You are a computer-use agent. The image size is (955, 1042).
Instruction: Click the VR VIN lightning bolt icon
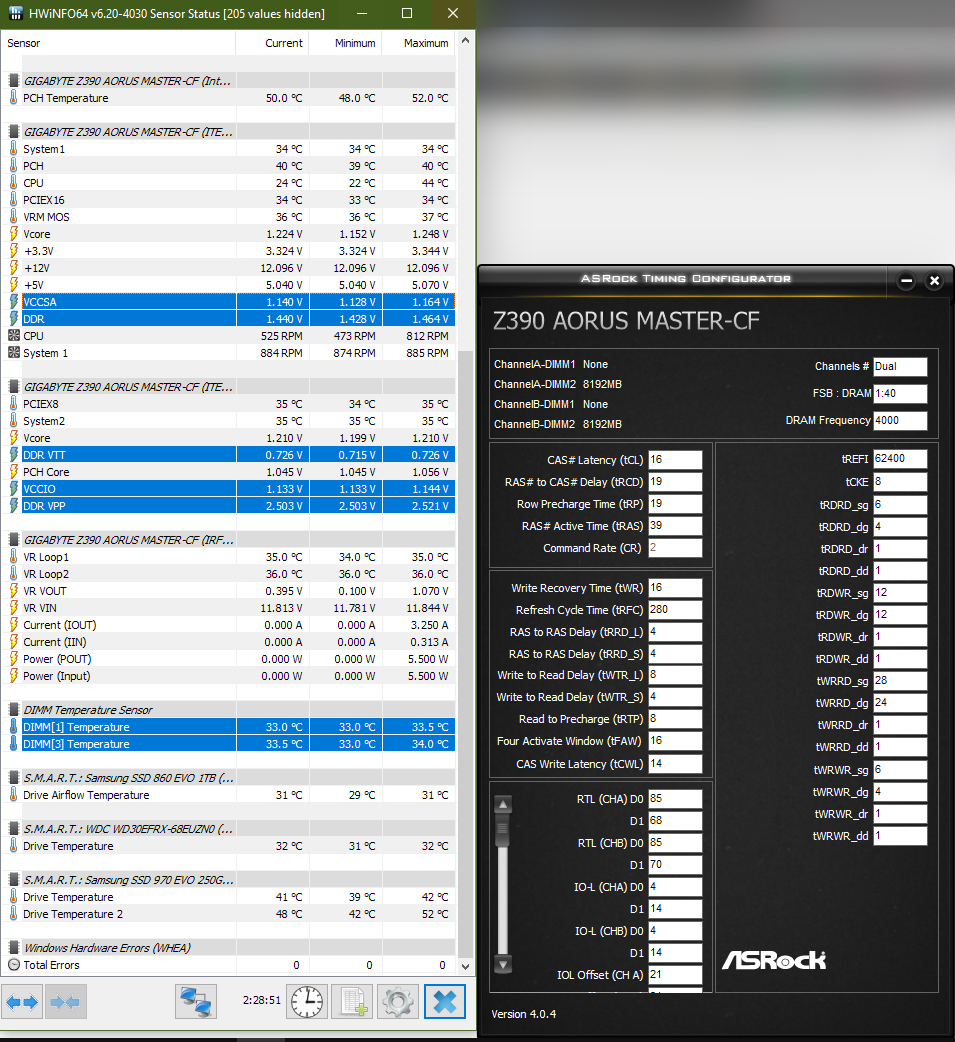[x=13, y=608]
